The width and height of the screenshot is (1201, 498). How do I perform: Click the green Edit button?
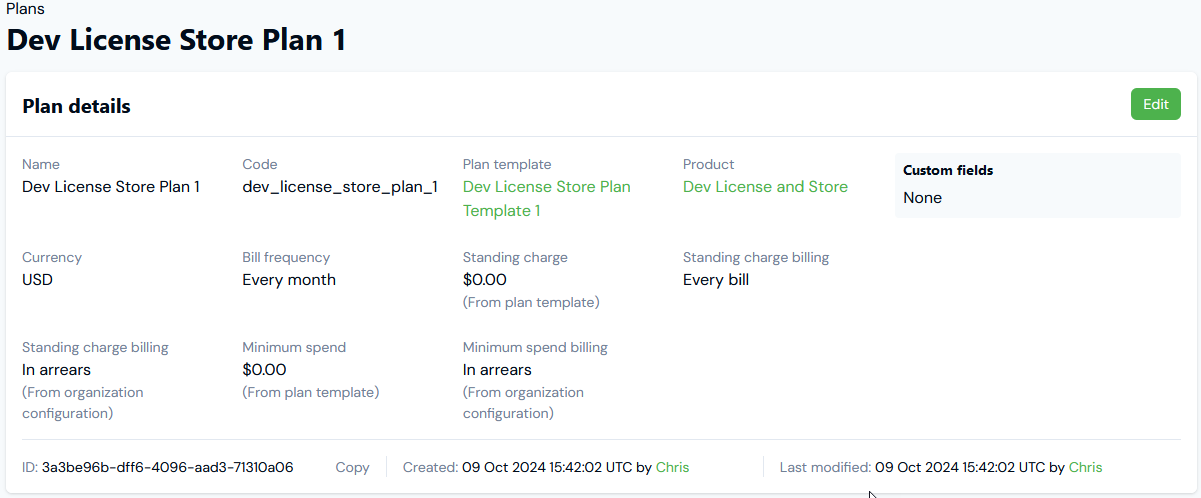click(1155, 104)
